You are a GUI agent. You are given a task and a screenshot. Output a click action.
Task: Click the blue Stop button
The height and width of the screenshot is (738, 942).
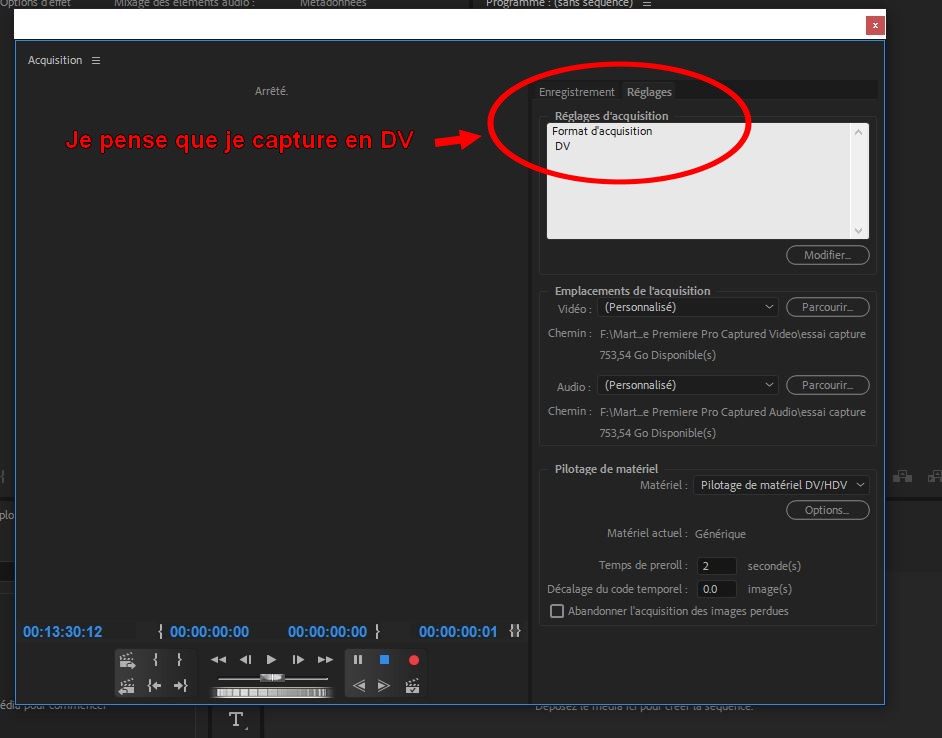pyautogui.click(x=384, y=660)
